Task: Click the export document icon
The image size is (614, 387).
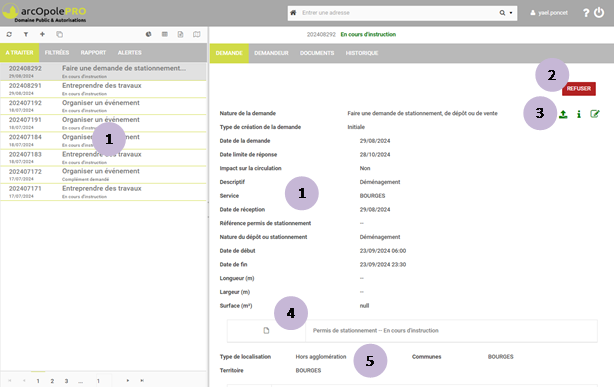Action: [181, 34]
